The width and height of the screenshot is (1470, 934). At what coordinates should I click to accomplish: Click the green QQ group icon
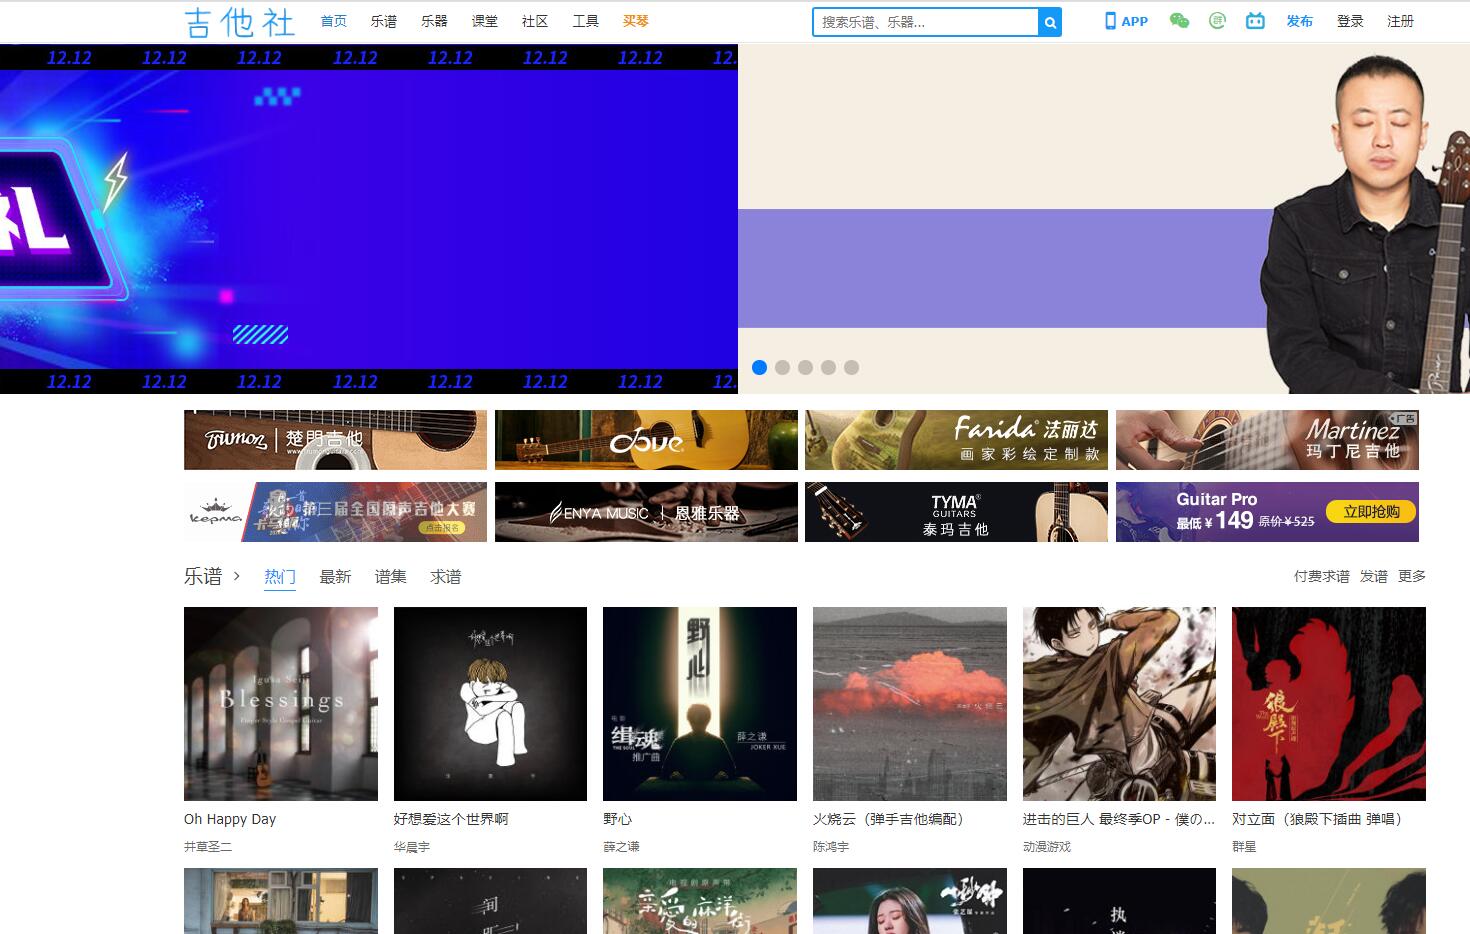click(x=1217, y=20)
